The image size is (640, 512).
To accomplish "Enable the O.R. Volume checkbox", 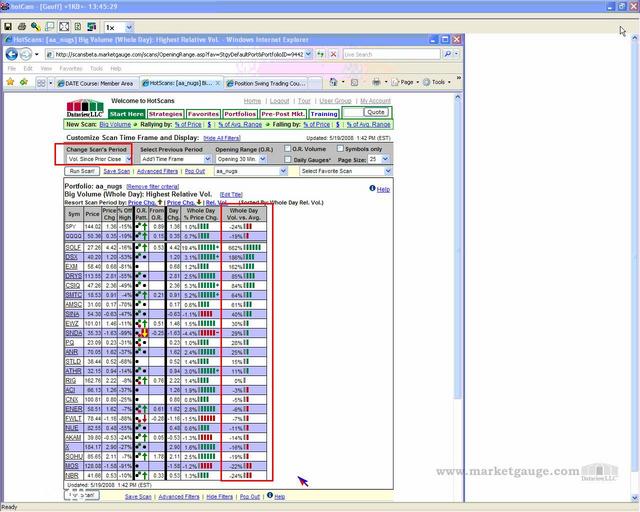I will 288,149.
